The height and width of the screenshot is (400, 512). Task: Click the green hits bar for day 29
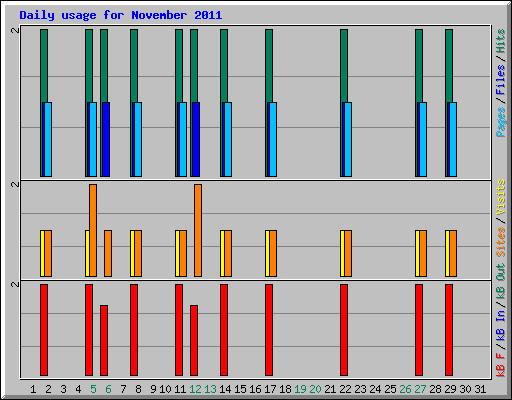tap(449, 66)
